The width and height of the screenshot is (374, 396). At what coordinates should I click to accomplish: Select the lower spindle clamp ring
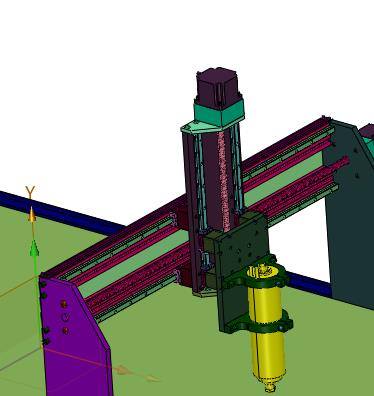pyautogui.click(x=258, y=323)
